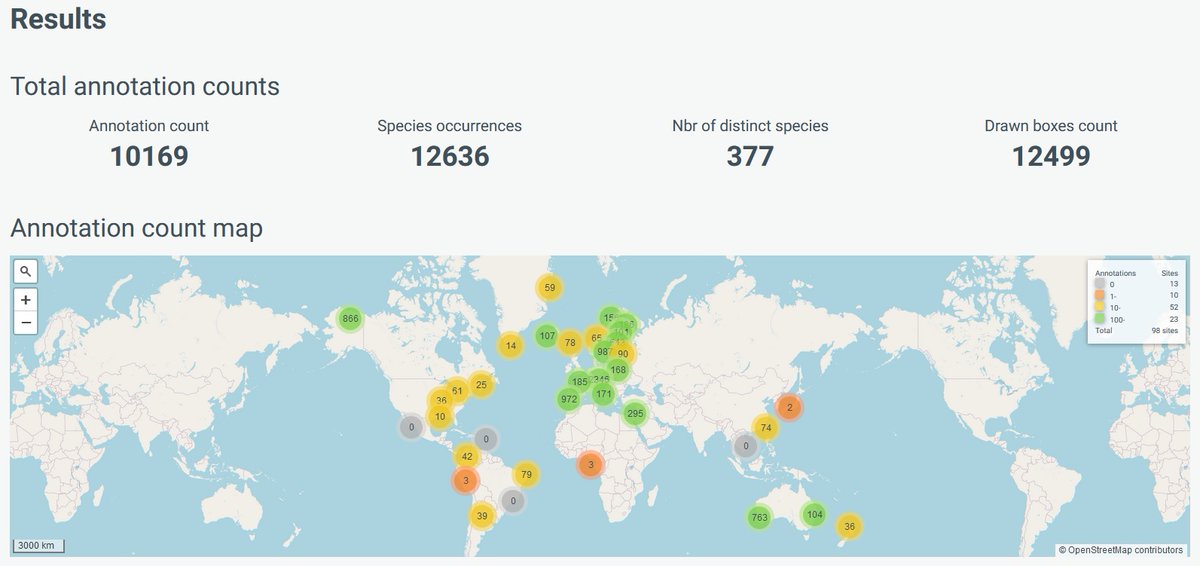Click the 'Nbr of distinct species' label
This screenshot has width=1200, height=566.
pyautogui.click(x=750, y=126)
